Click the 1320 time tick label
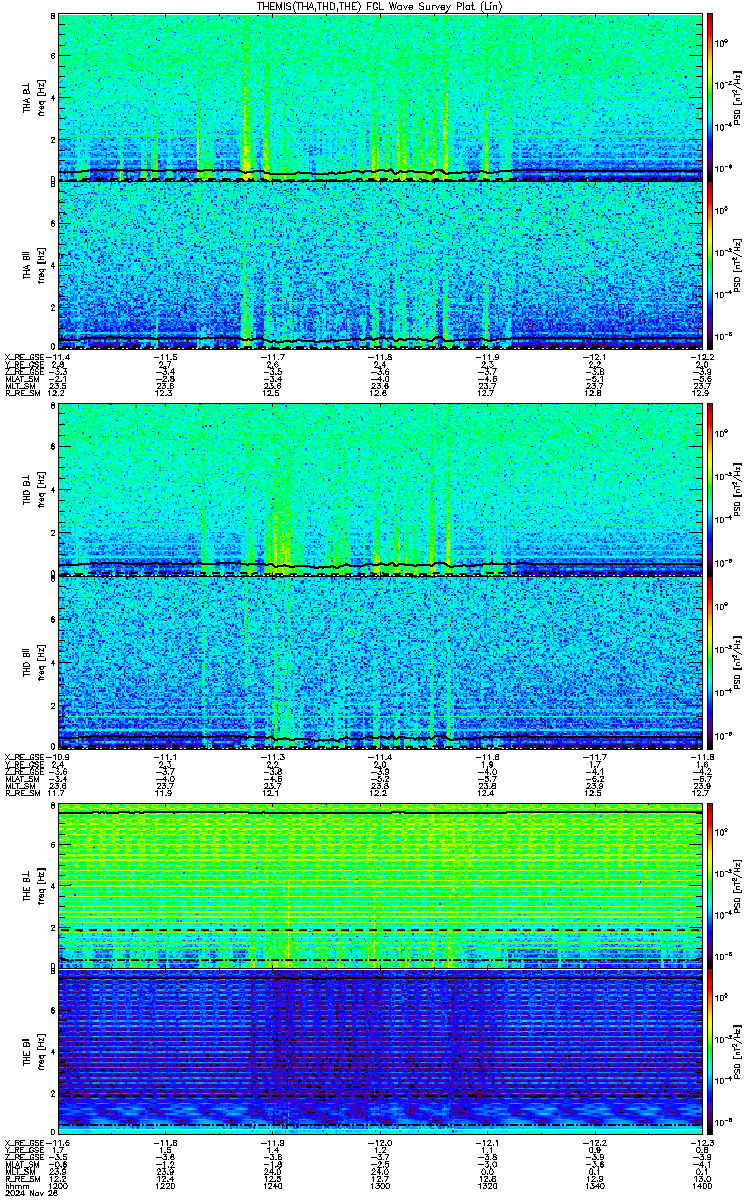 (487, 1186)
